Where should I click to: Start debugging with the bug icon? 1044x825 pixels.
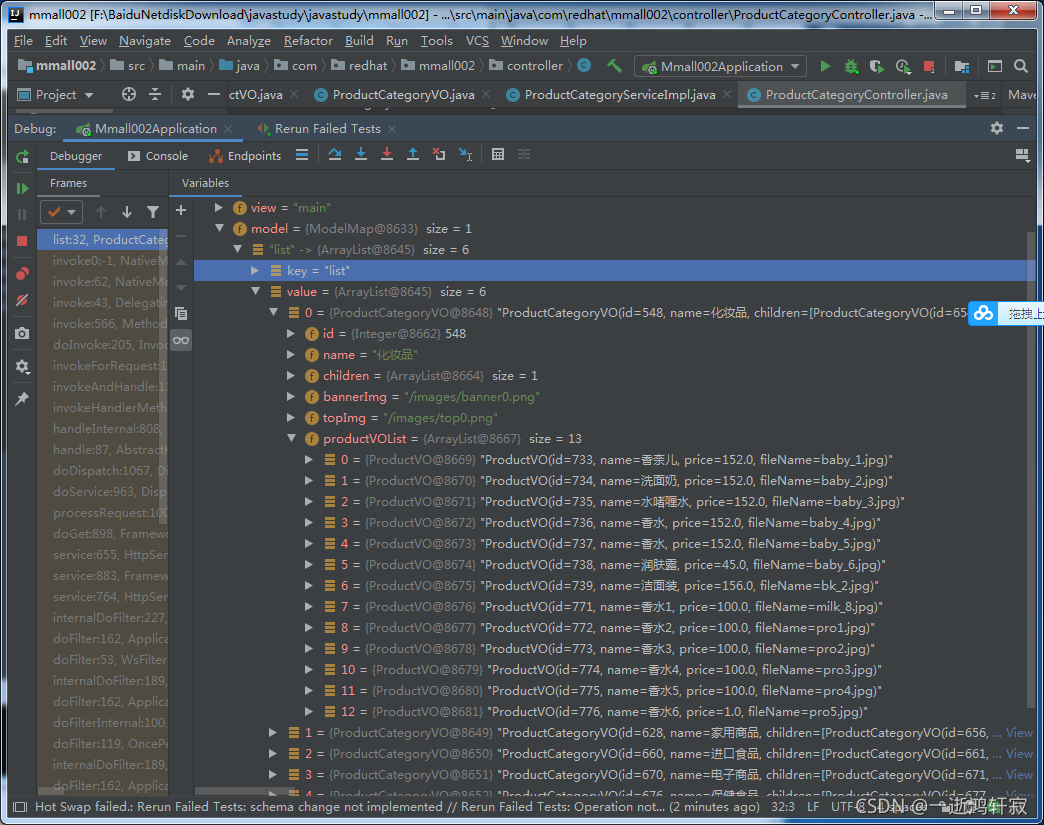coord(851,66)
